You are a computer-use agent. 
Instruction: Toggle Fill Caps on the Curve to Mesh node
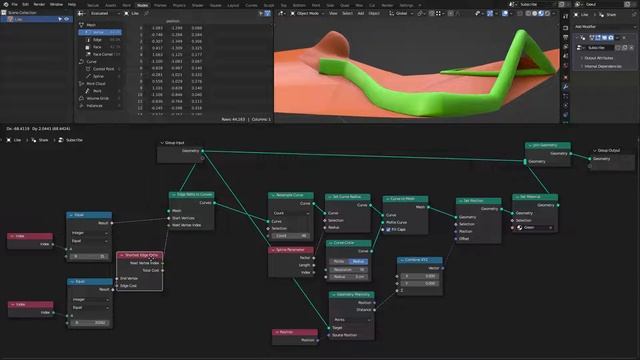(x=388, y=230)
